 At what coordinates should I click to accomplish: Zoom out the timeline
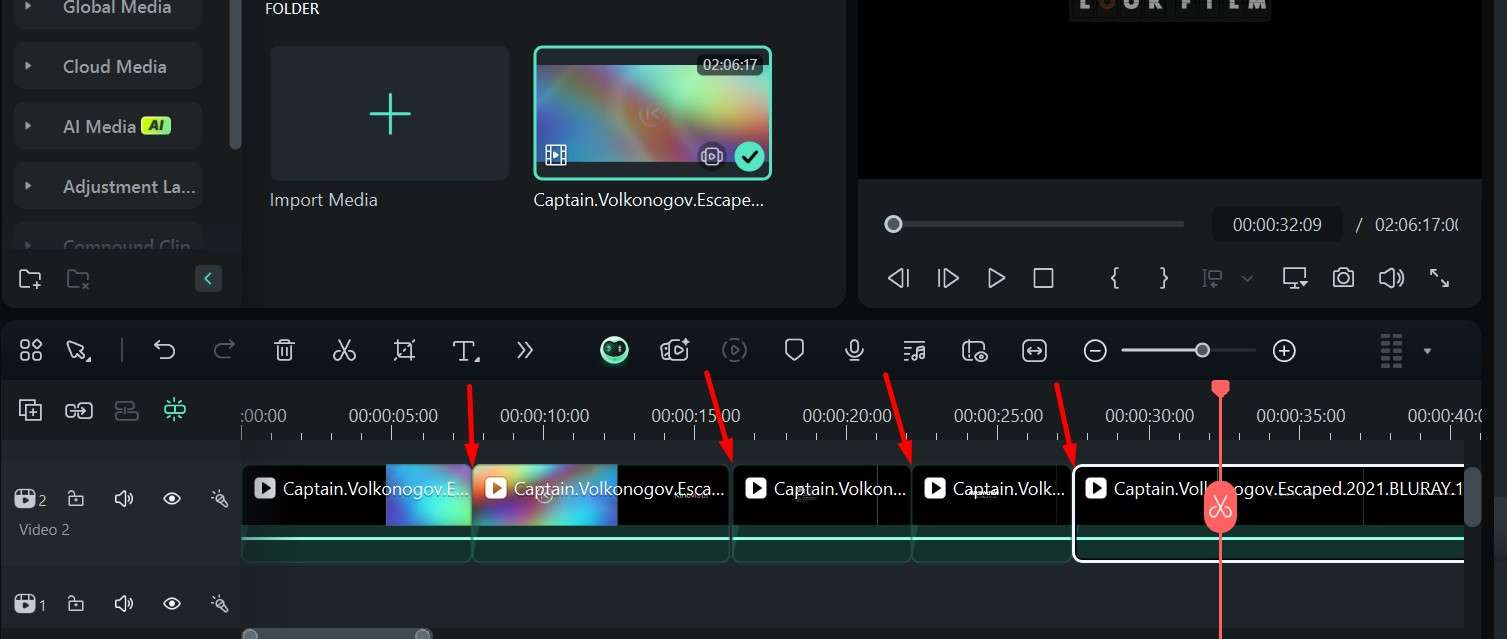pyautogui.click(x=1095, y=351)
